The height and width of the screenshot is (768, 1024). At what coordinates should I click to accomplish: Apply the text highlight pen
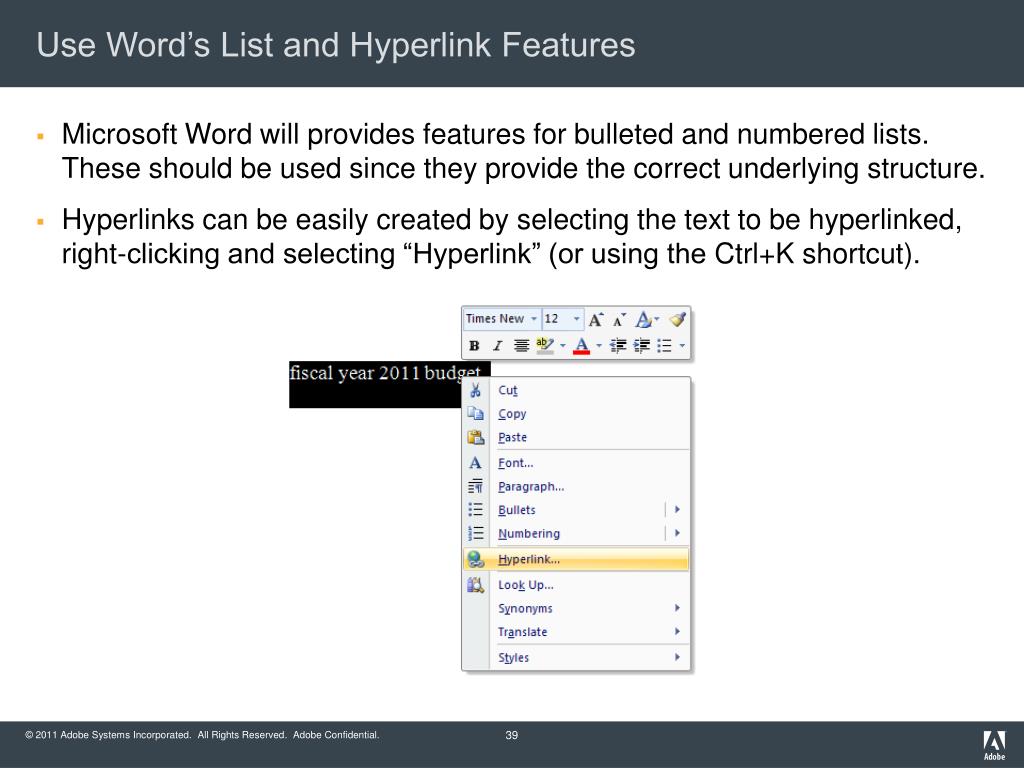tap(545, 346)
